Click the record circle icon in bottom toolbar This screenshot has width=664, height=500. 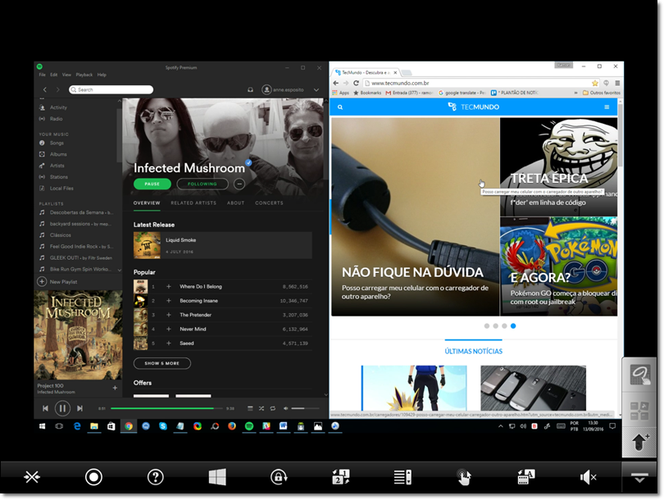[94, 477]
